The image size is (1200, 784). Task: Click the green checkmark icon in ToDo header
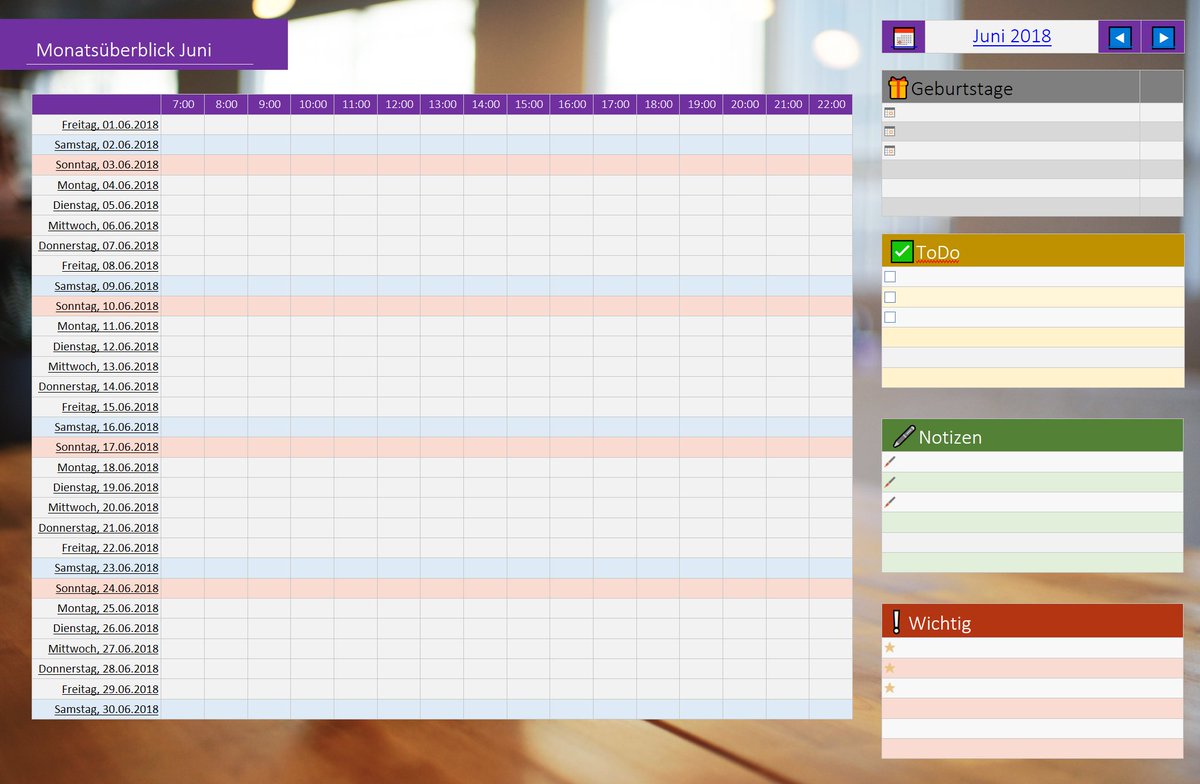point(901,252)
